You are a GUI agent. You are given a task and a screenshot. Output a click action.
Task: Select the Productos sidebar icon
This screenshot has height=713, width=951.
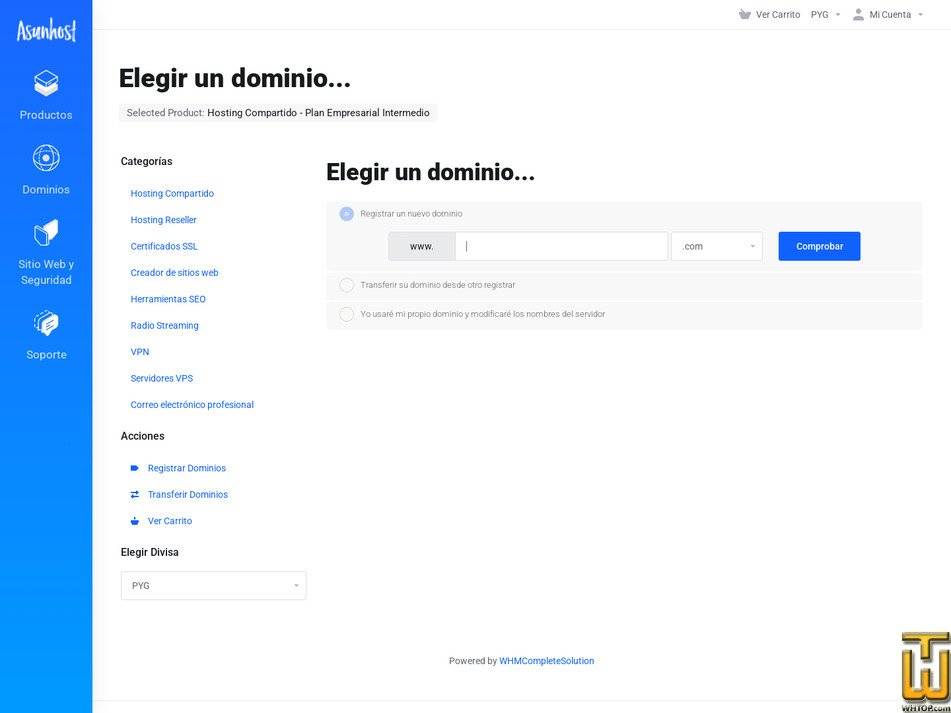point(45,84)
